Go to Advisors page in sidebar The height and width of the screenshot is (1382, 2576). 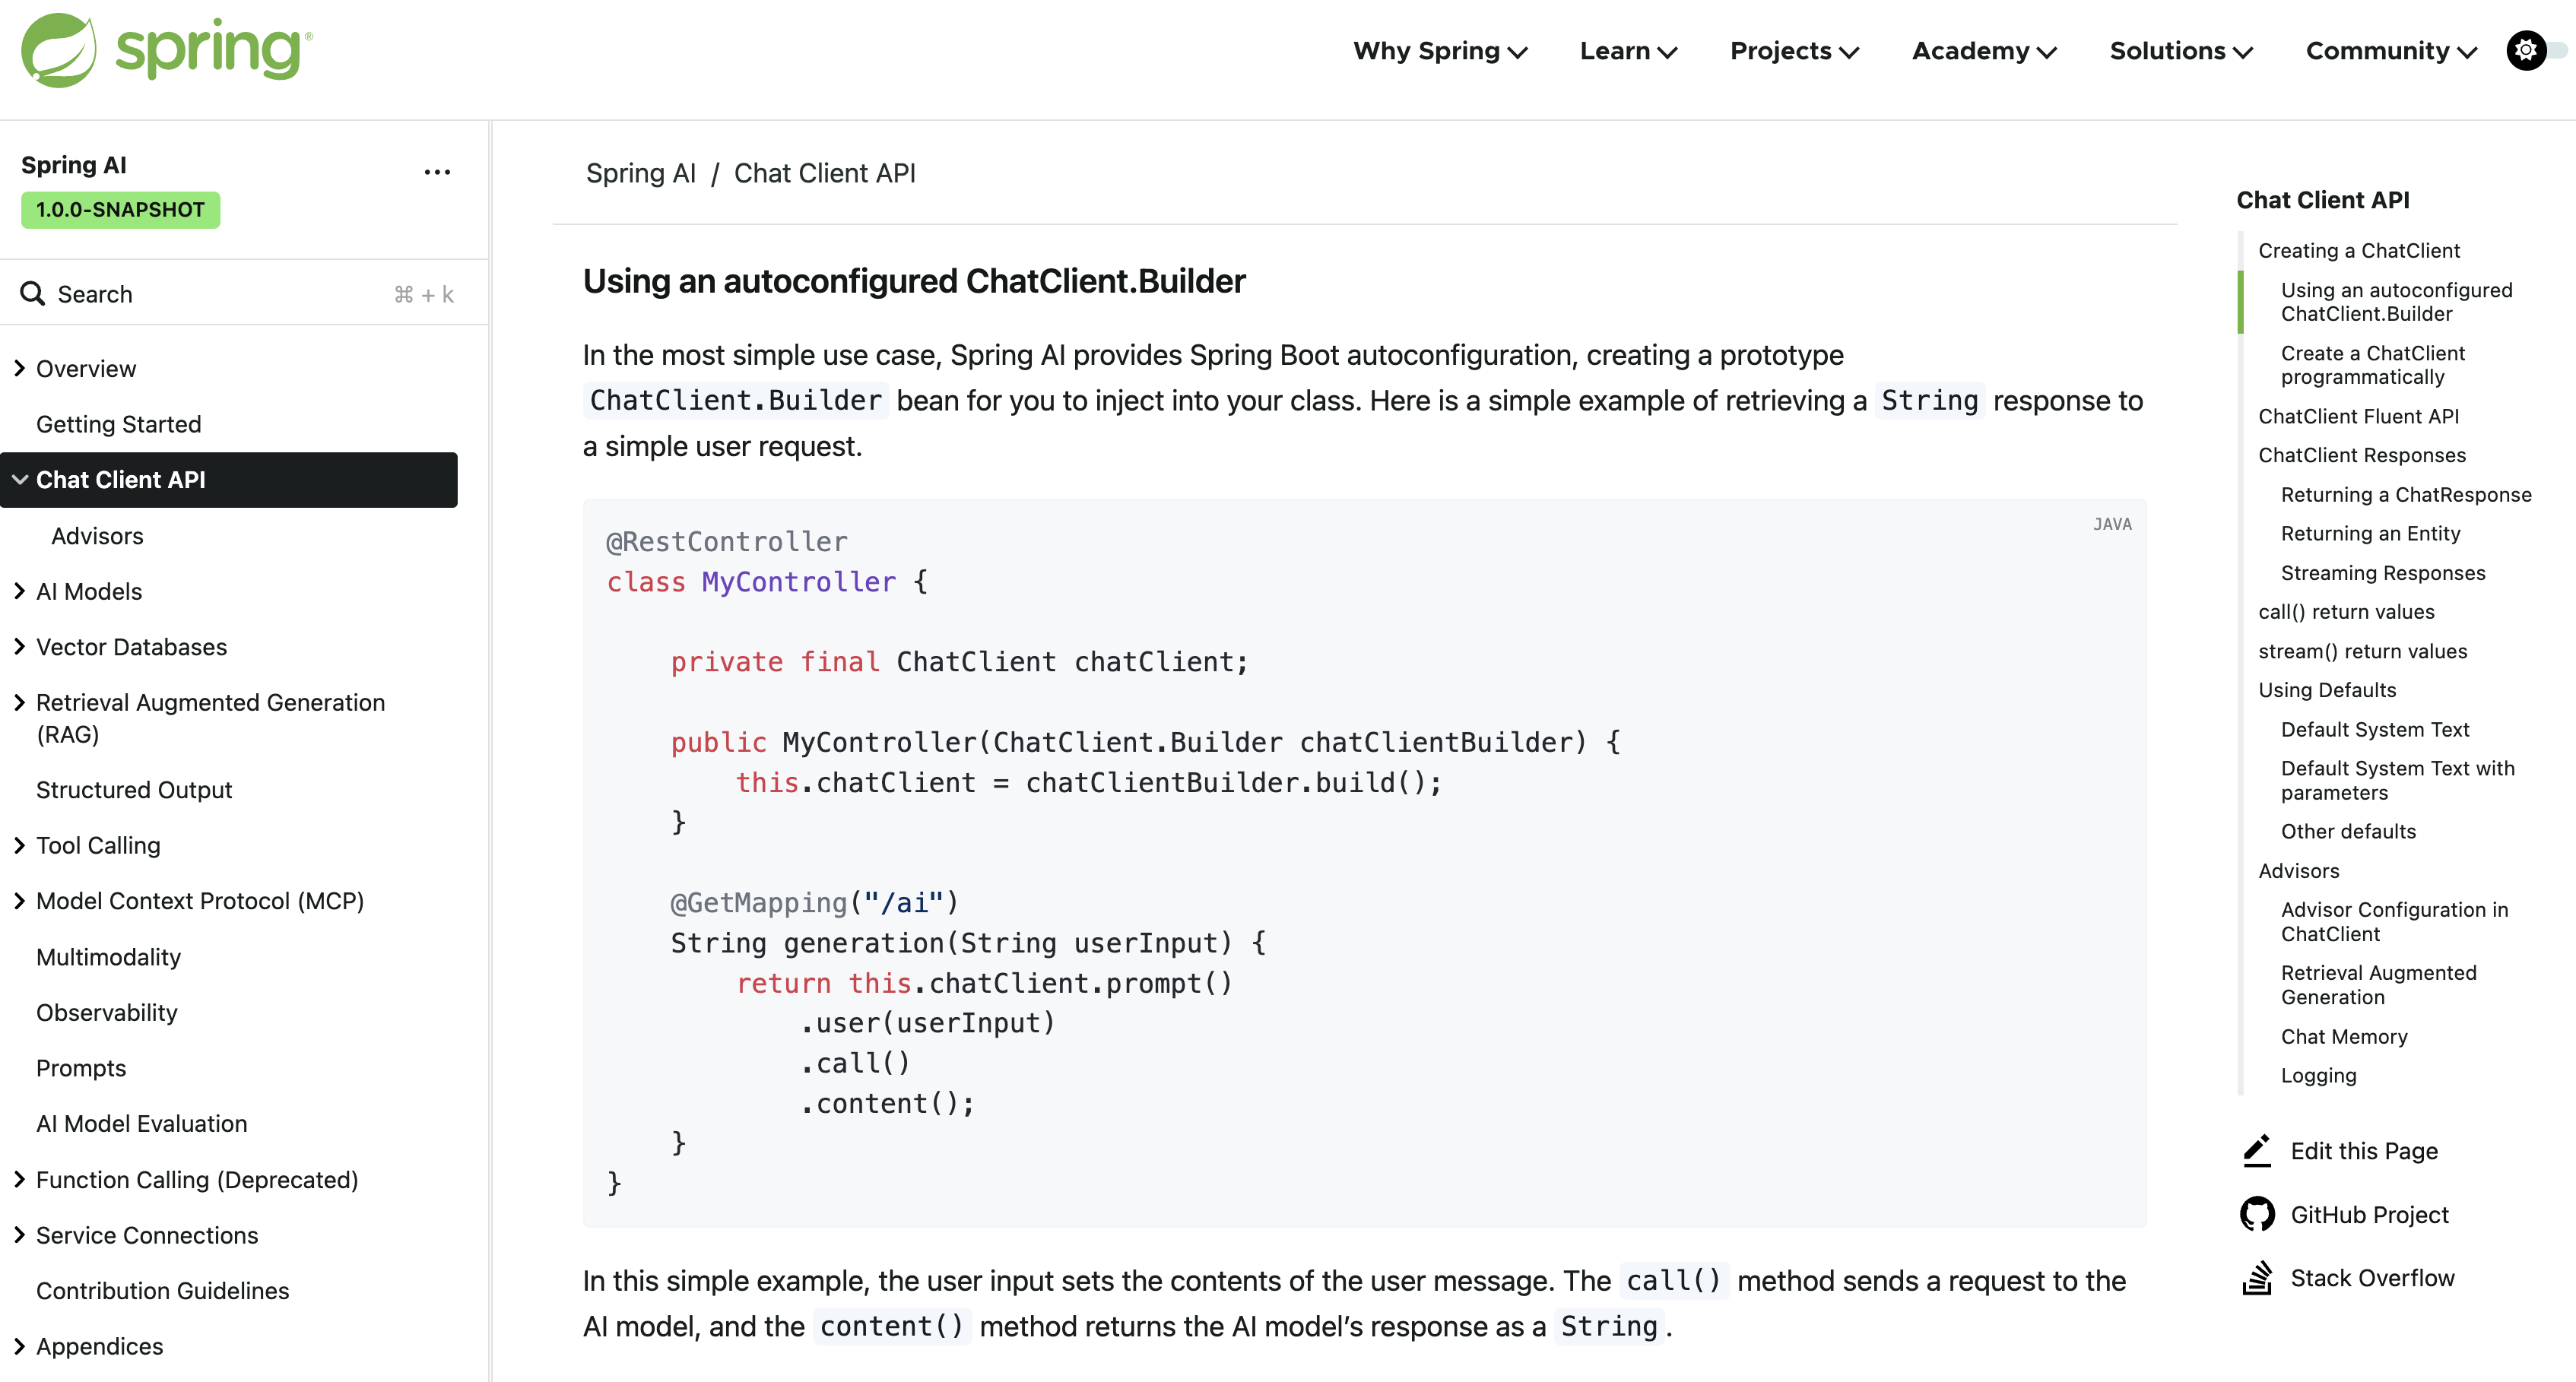tap(97, 536)
